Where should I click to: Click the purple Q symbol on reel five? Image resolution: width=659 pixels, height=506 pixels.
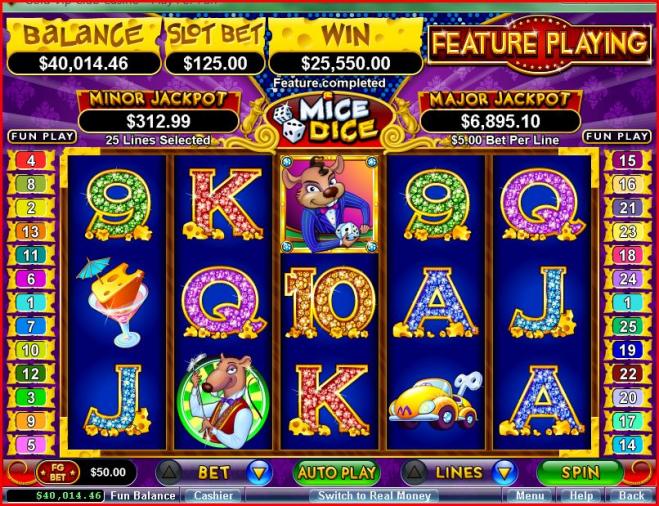click(x=543, y=205)
